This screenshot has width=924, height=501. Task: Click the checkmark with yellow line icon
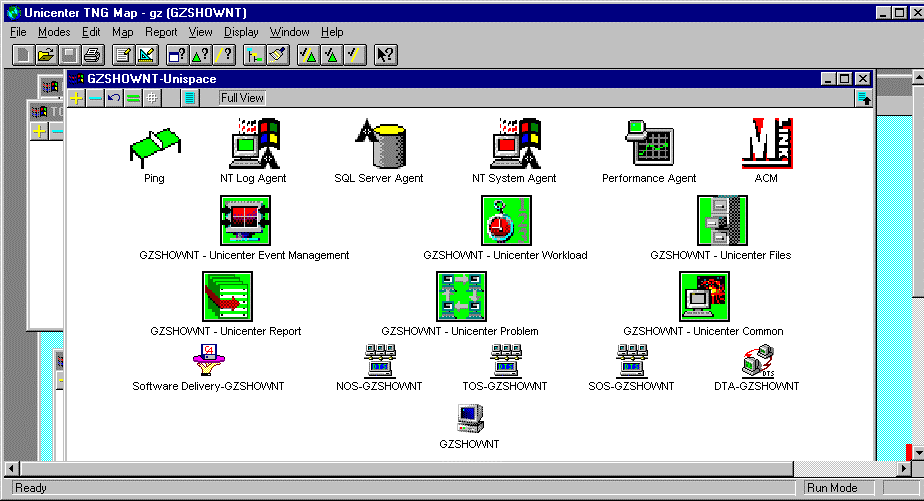click(x=354, y=55)
